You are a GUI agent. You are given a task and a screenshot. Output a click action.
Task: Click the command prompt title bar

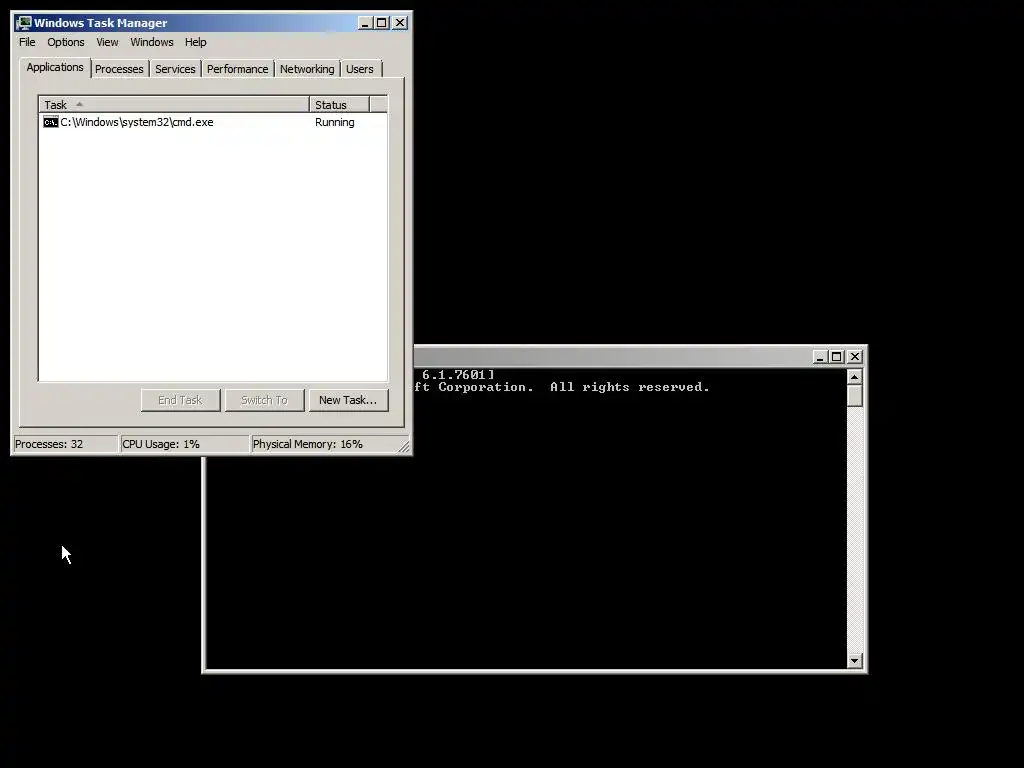point(612,357)
